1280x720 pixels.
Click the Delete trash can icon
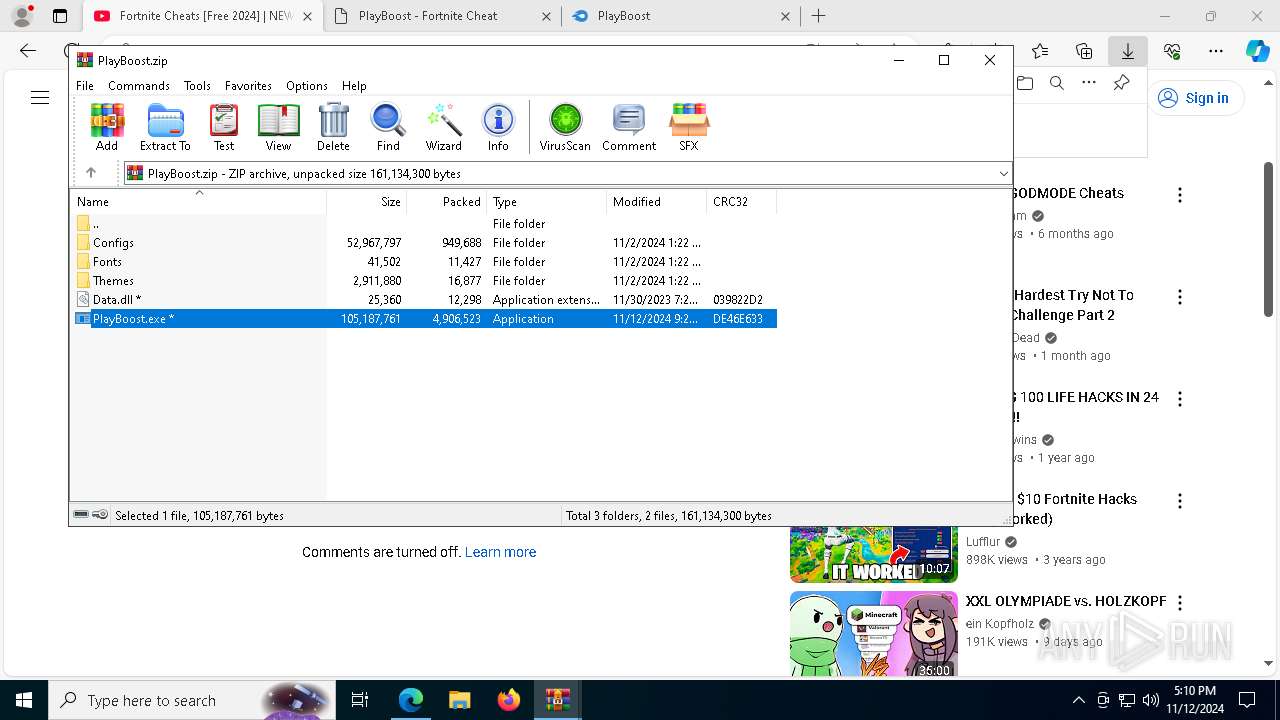pyautogui.click(x=333, y=127)
